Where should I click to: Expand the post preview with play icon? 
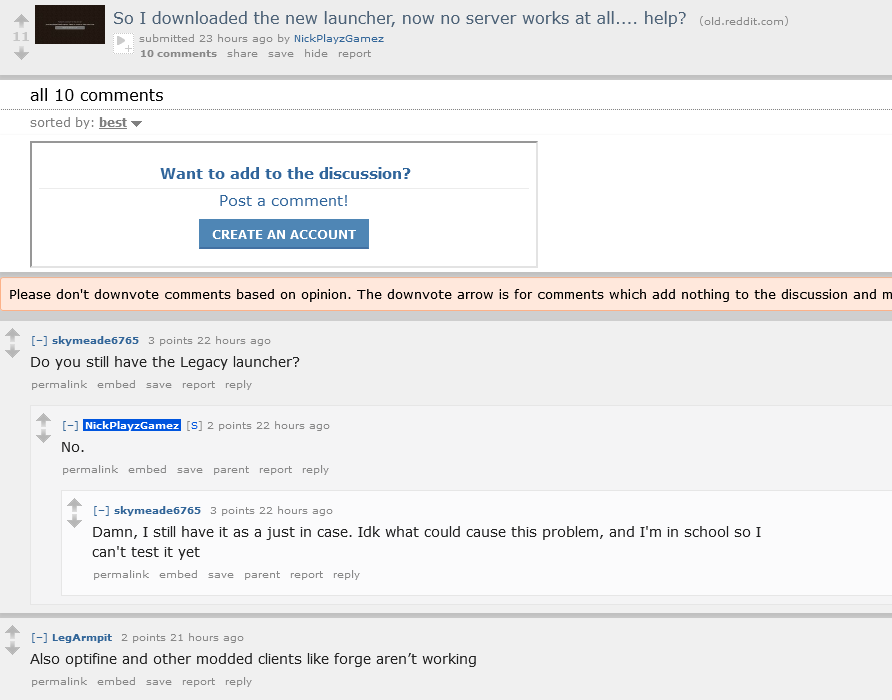[x=123, y=43]
